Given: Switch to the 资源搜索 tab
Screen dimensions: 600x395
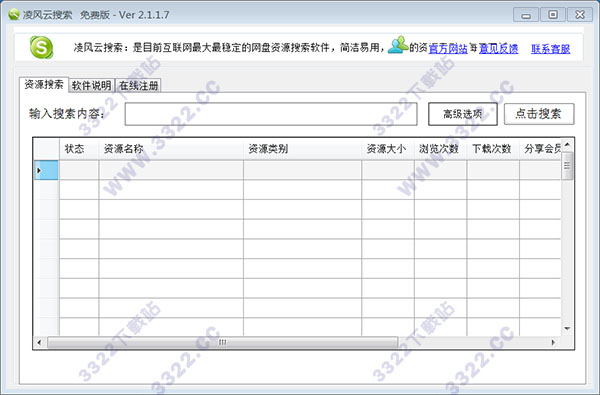Looking at the screenshot, I should tap(44, 85).
